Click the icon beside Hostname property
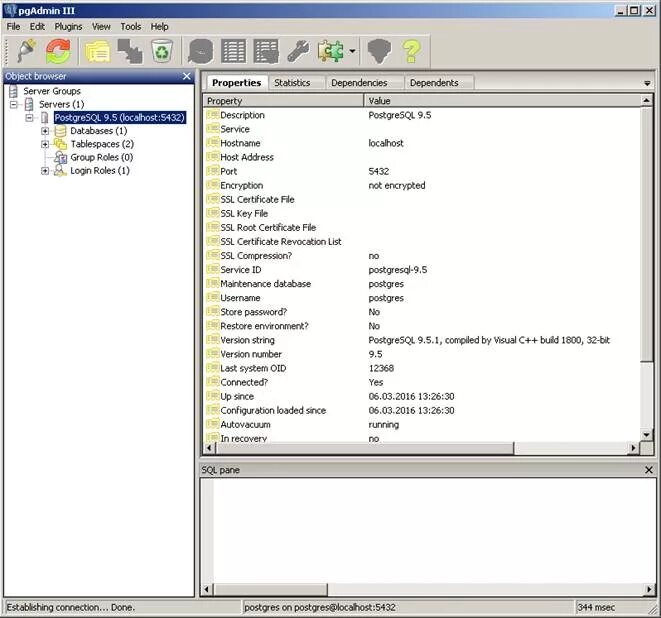 pyautogui.click(x=212, y=143)
